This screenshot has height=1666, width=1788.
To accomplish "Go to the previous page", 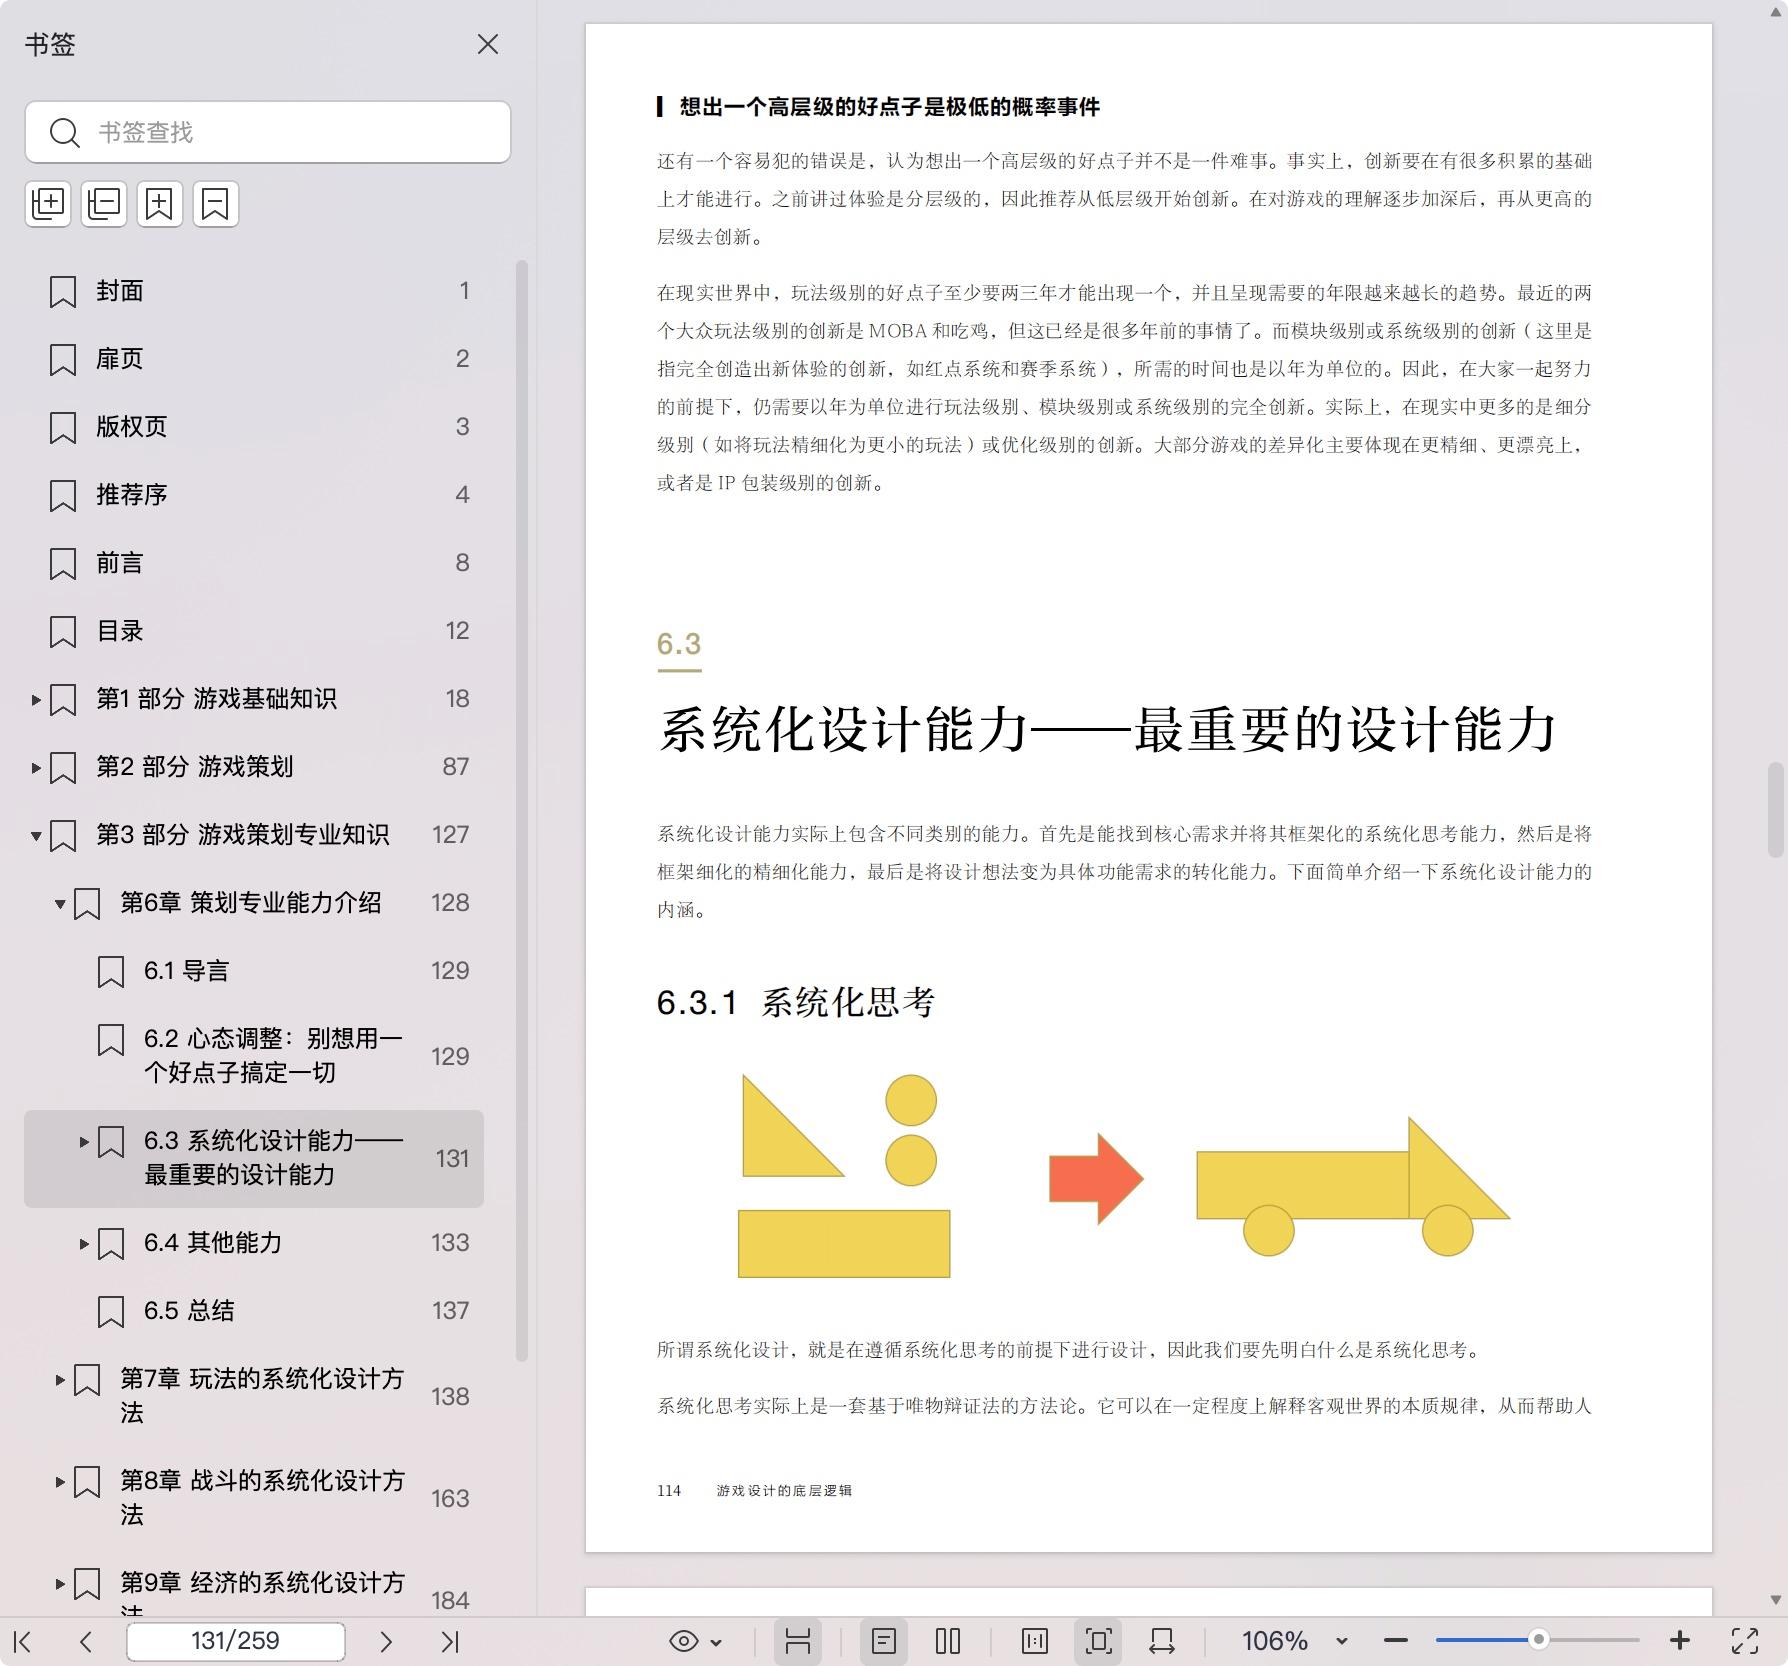I will click(x=86, y=1641).
